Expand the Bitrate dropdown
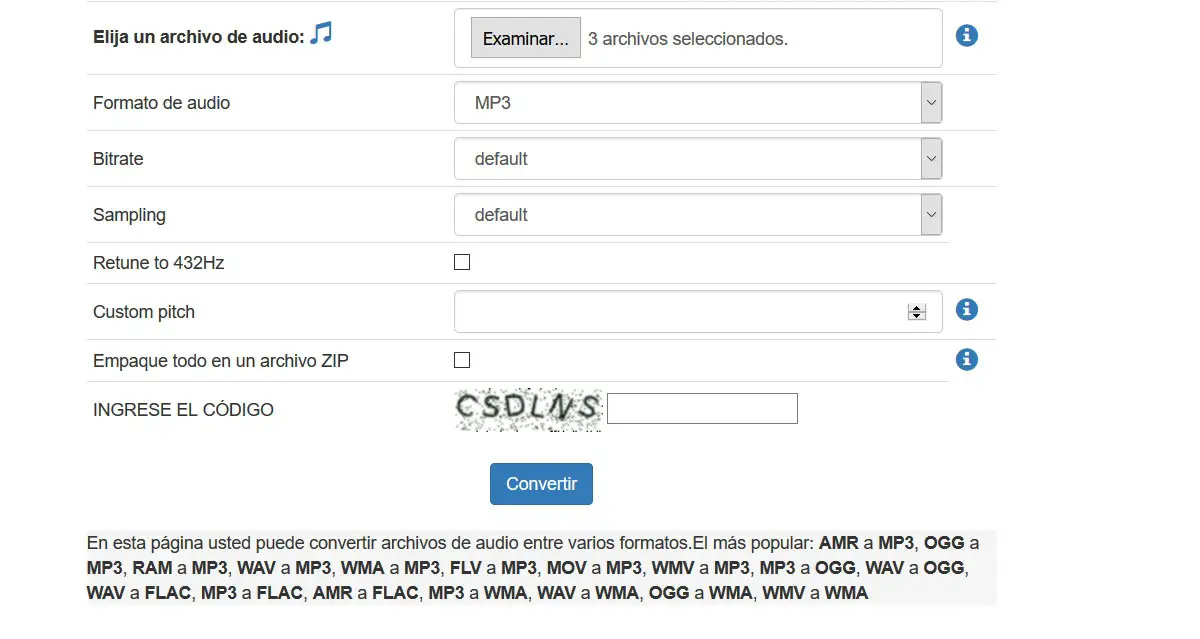Image resolution: width=1200 pixels, height=639 pixels. click(x=697, y=159)
